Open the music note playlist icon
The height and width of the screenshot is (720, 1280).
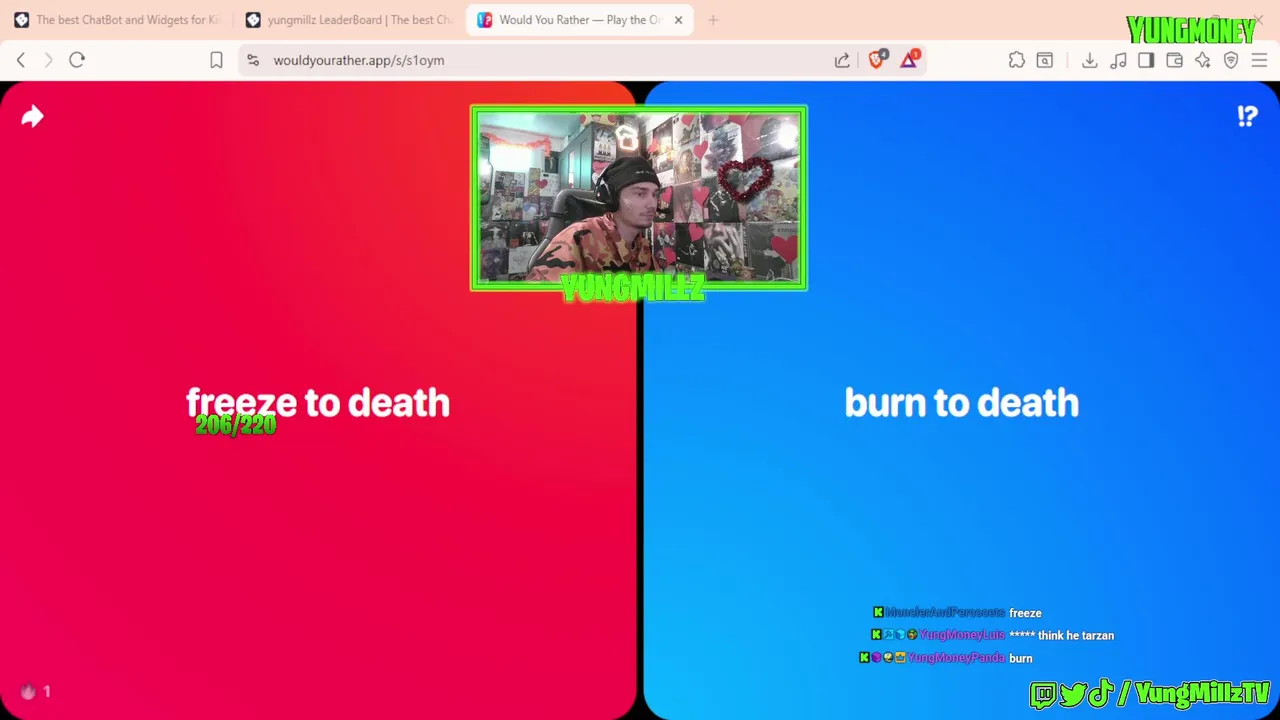pyautogui.click(x=1118, y=60)
